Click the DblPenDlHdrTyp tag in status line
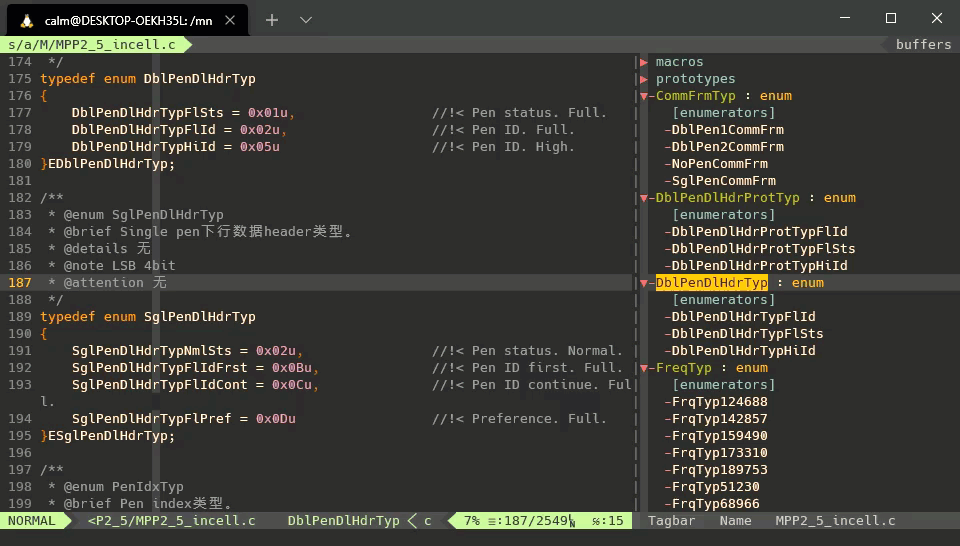 (x=343, y=521)
